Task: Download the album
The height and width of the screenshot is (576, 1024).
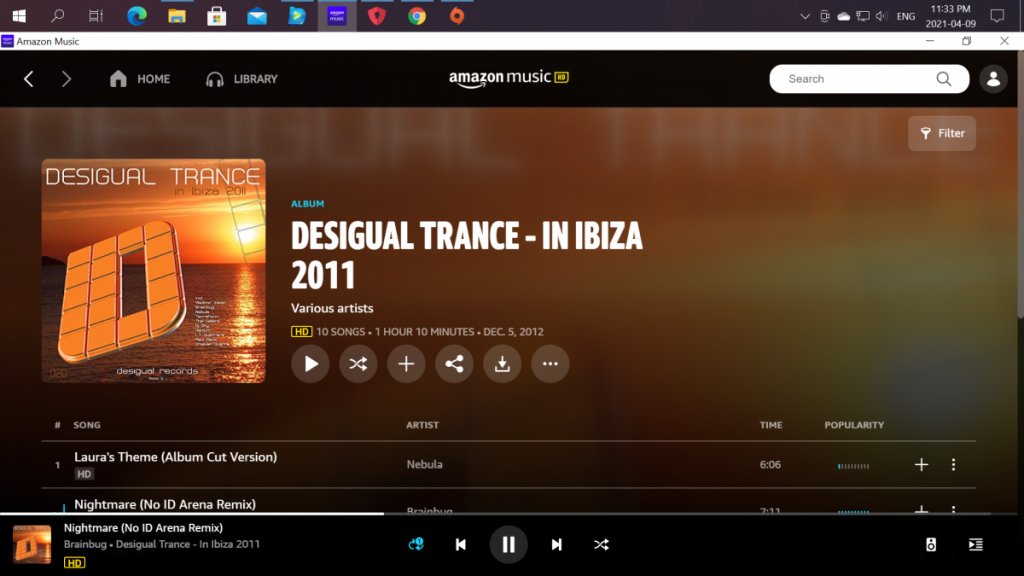Action: [x=502, y=364]
